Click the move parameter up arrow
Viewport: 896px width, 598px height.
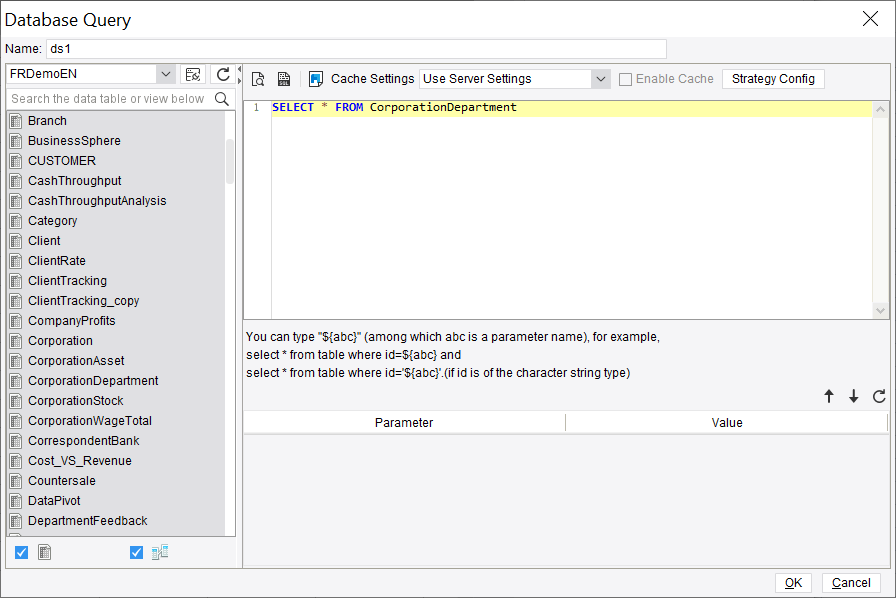(829, 396)
